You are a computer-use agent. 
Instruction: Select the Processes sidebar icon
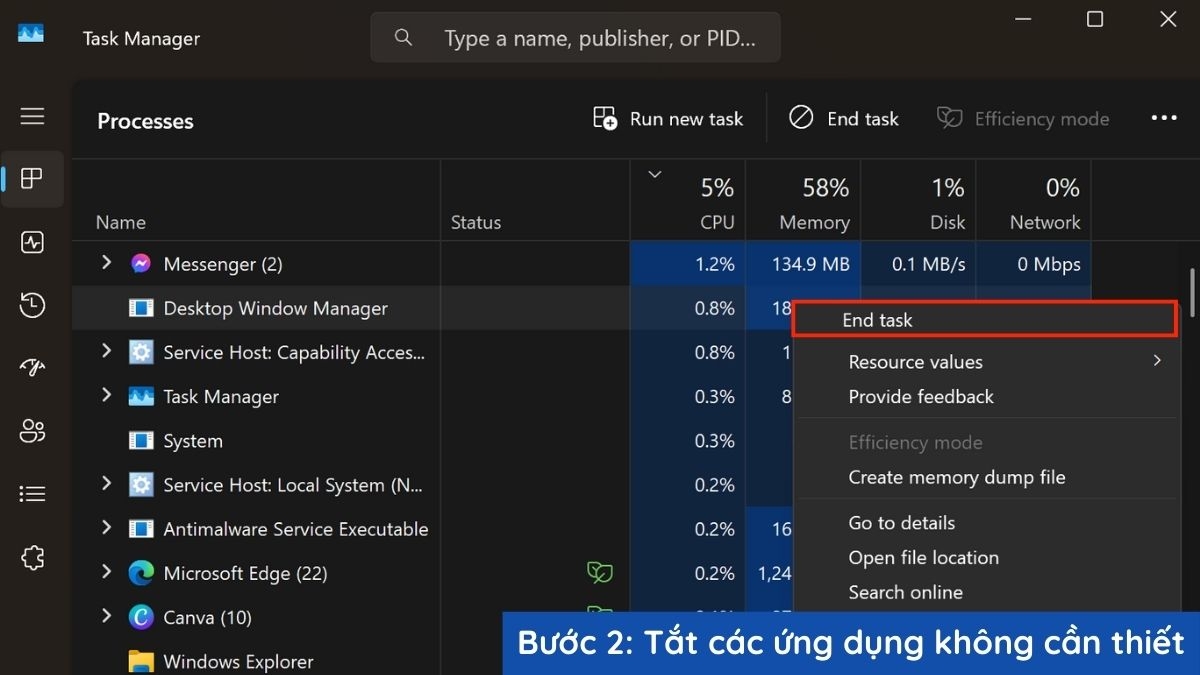(32, 179)
